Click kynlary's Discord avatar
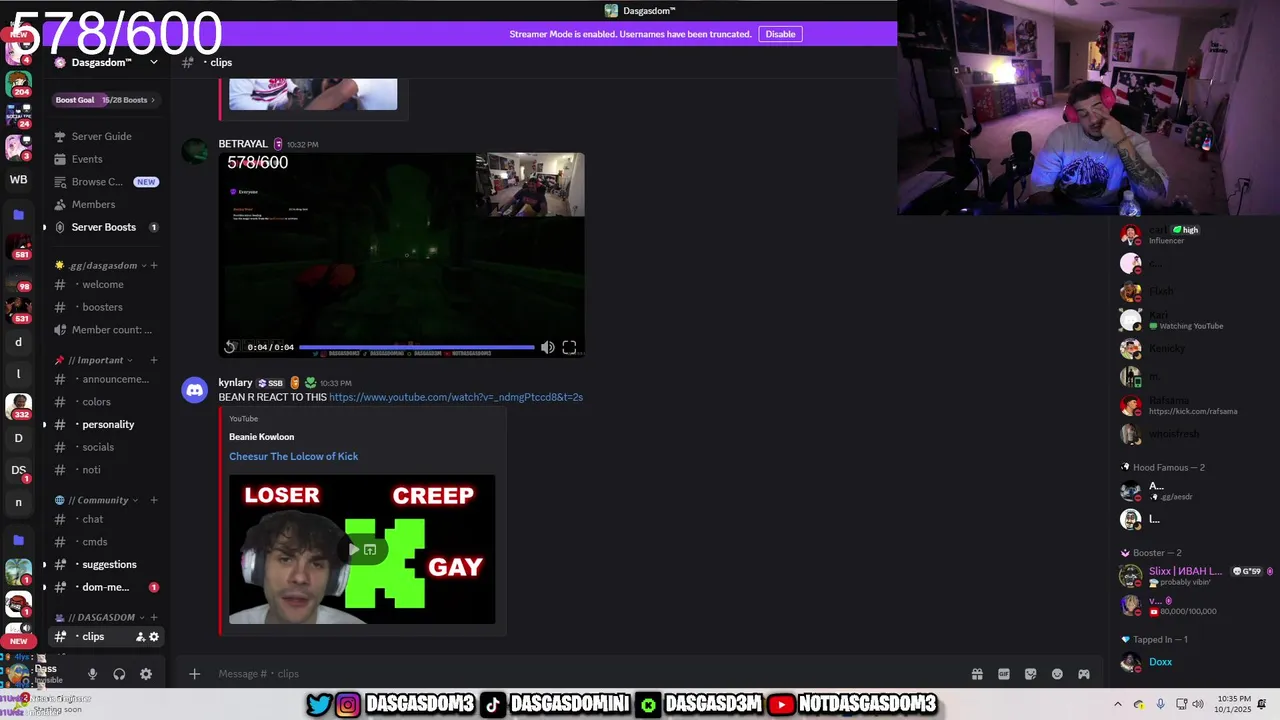The height and width of the screenshot is (720, 1280). coord(195,390)
